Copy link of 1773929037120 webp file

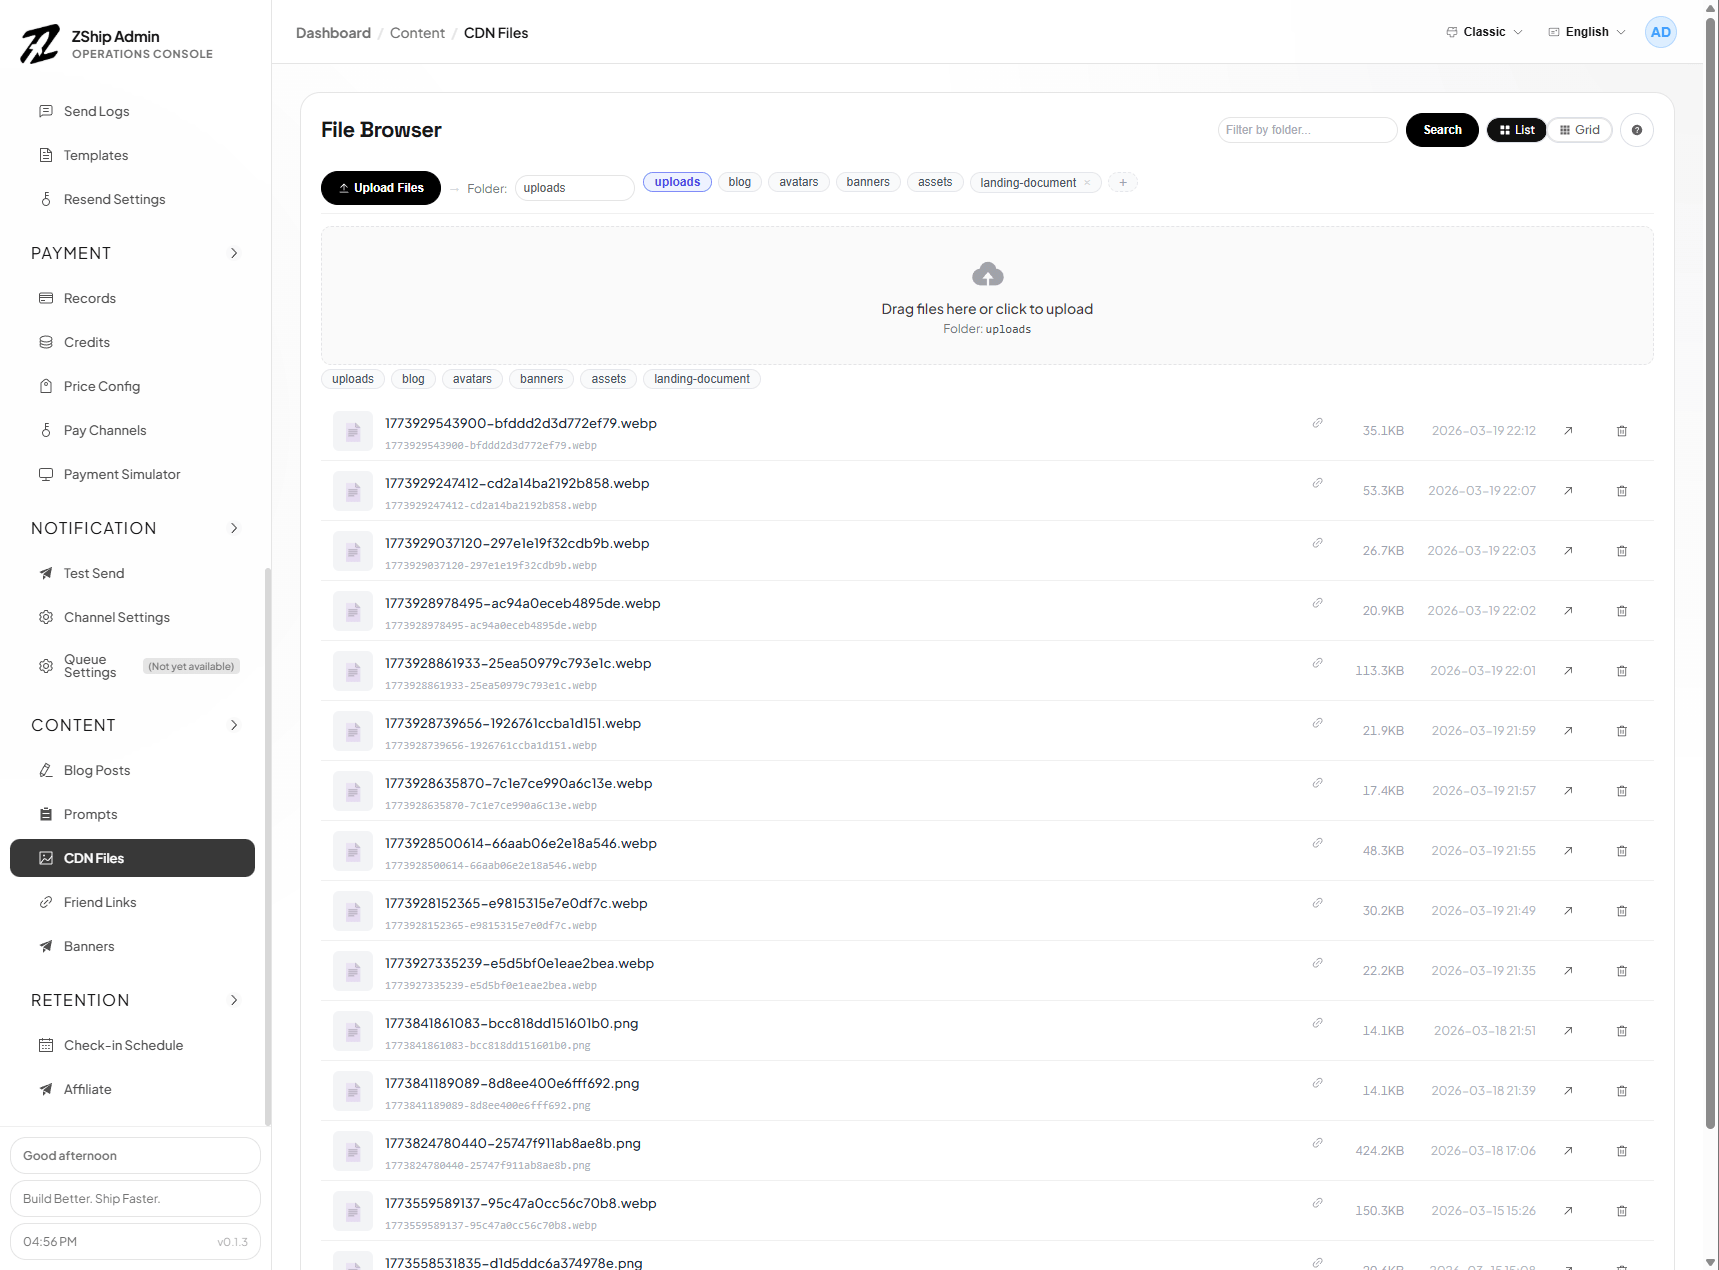point(1317,543)
